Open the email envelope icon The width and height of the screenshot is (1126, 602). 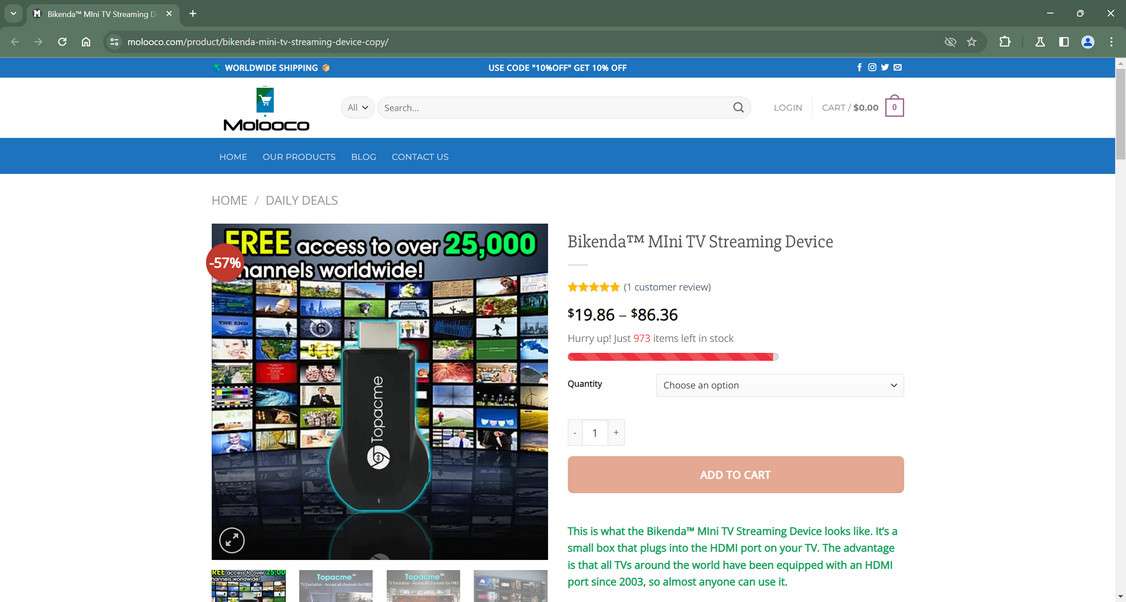(898, 68)
